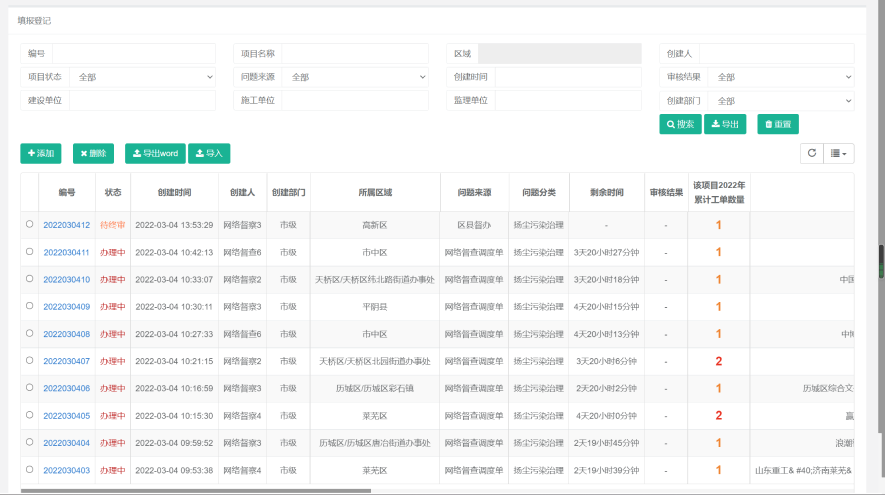885x495 pixels.
Task: Select the radio button for row 2022030412
Action: point(30,225)
